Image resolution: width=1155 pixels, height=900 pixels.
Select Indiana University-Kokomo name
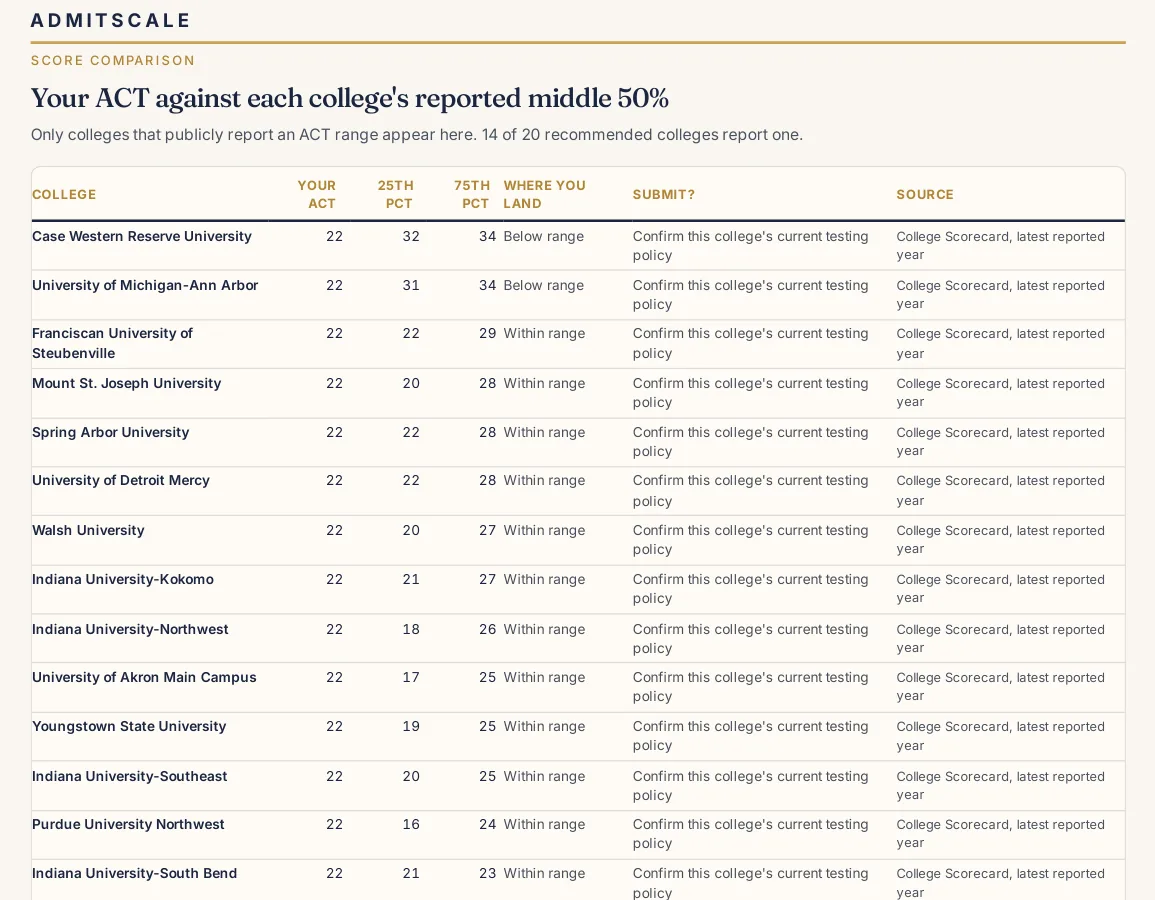(122, 580)
